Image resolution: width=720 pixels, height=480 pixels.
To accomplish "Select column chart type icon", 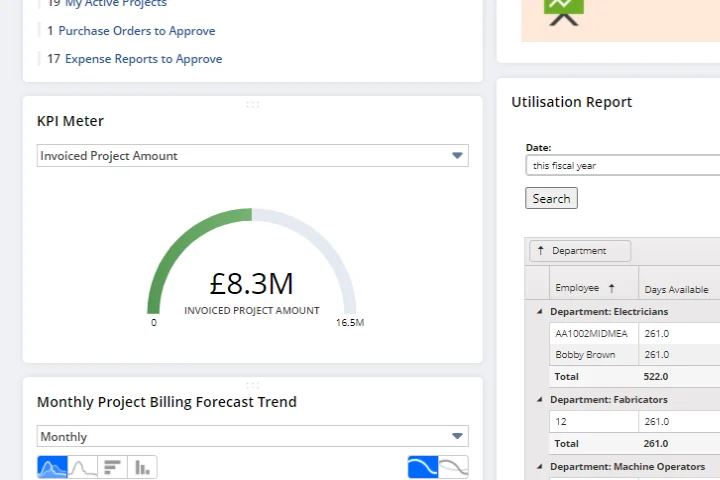I will 142,467.
